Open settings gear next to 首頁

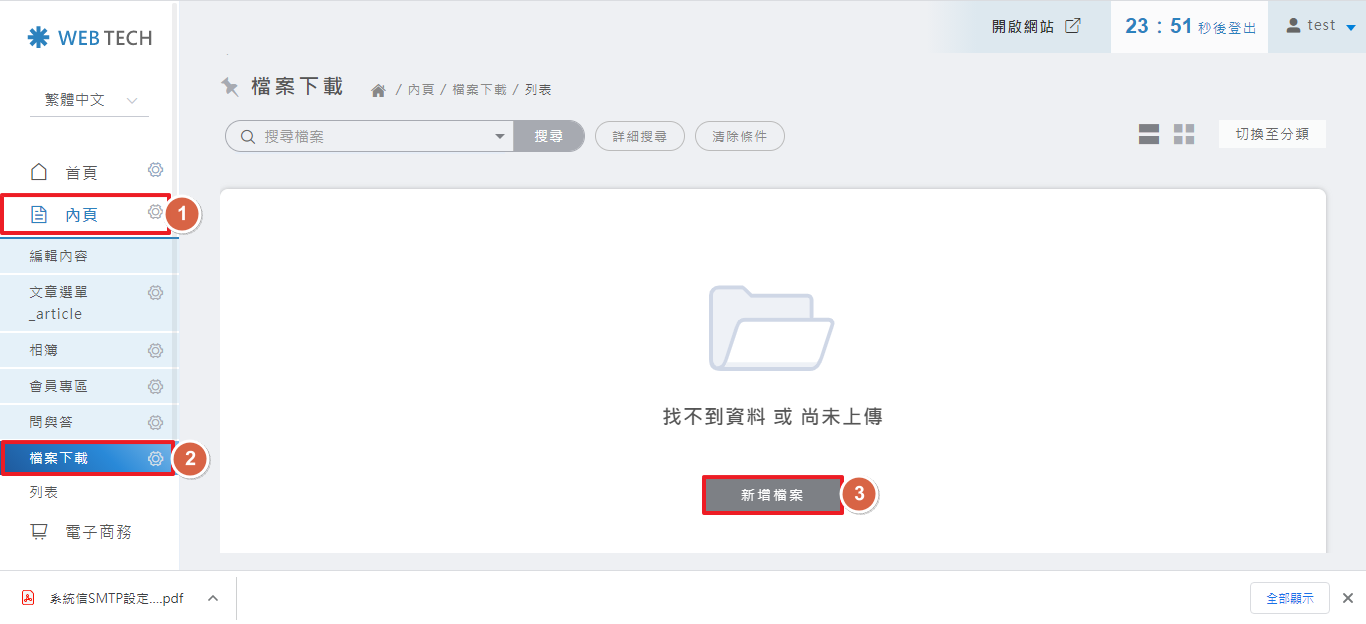[x=155, y=170]
